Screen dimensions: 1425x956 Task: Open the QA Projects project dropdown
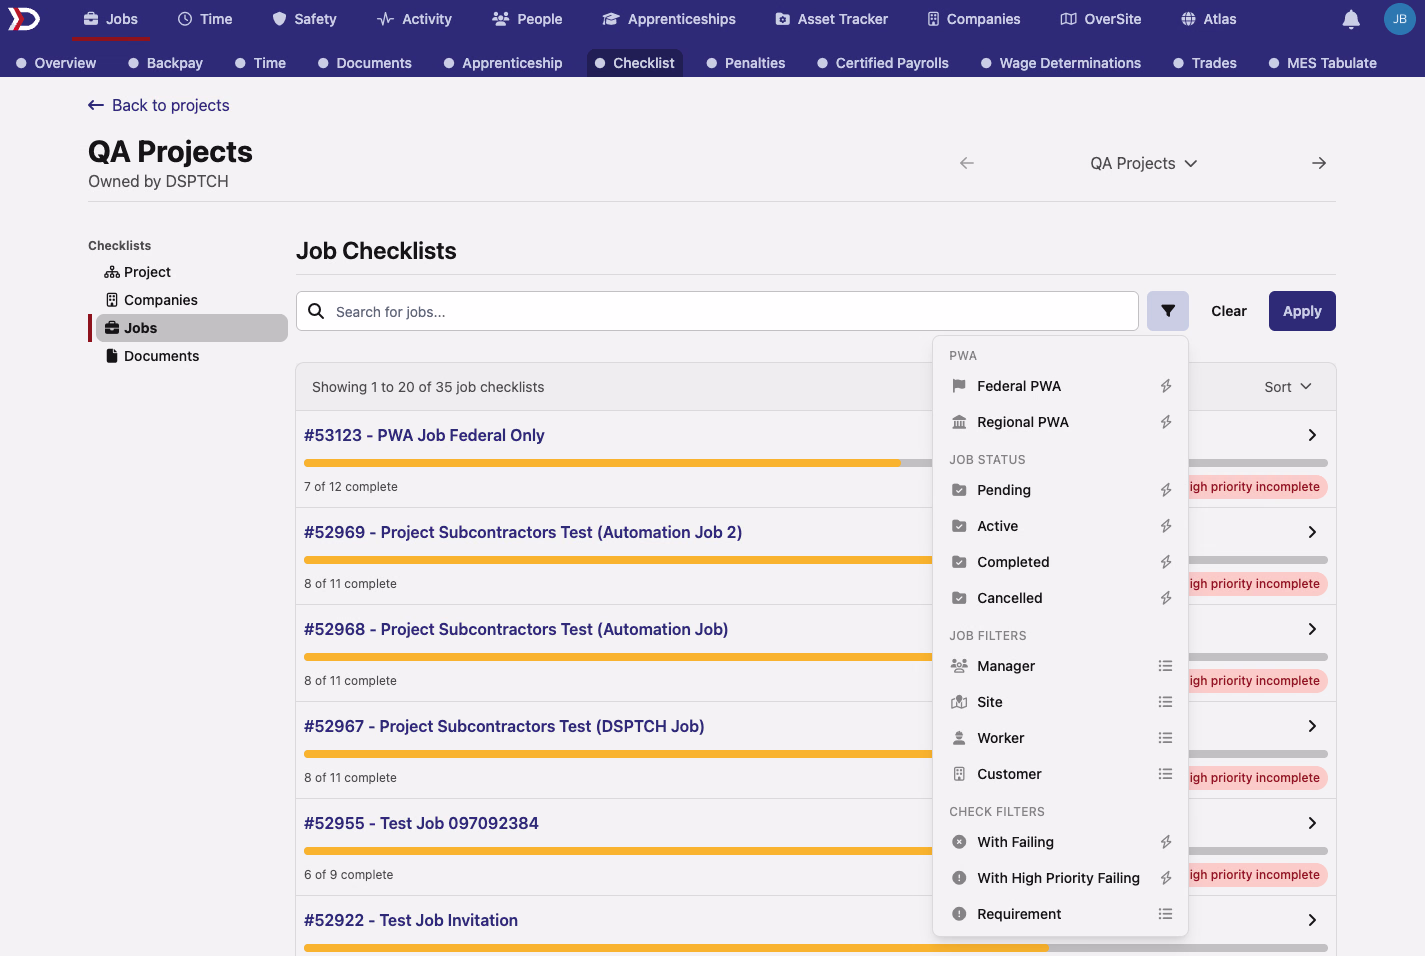1143,163
